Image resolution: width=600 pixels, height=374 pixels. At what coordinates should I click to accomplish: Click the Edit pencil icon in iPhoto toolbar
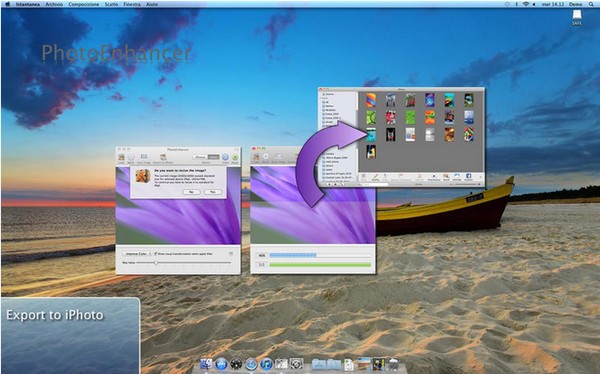pos(375,177)
